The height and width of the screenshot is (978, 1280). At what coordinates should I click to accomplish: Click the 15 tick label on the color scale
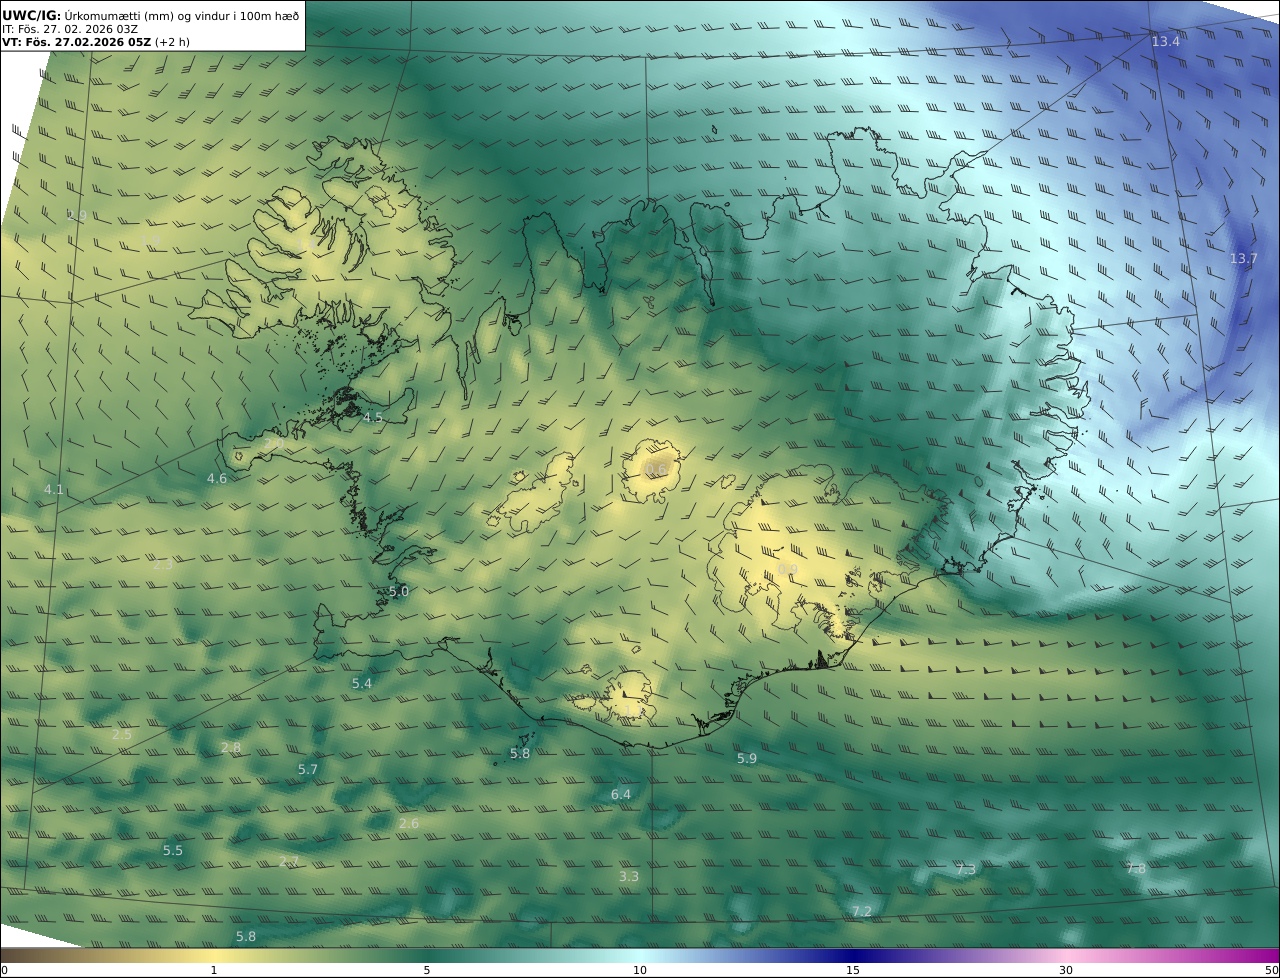(x=853, y=970)
